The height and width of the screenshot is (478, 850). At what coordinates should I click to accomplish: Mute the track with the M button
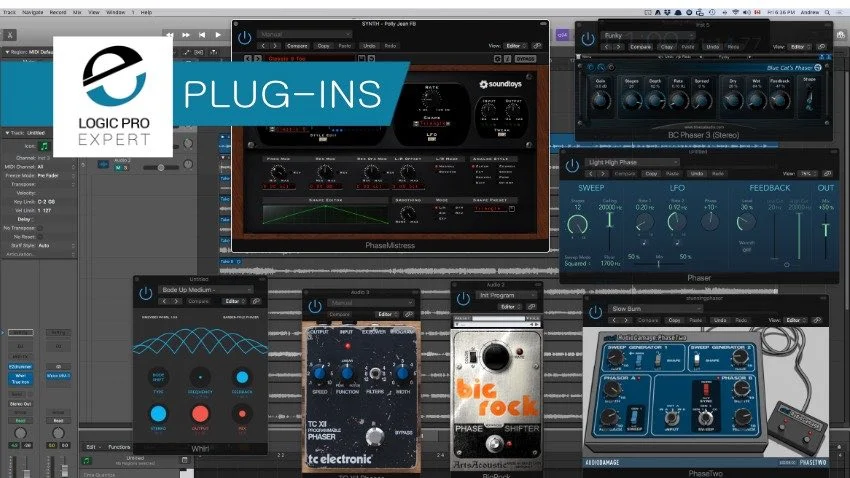[x=118, y=168]
